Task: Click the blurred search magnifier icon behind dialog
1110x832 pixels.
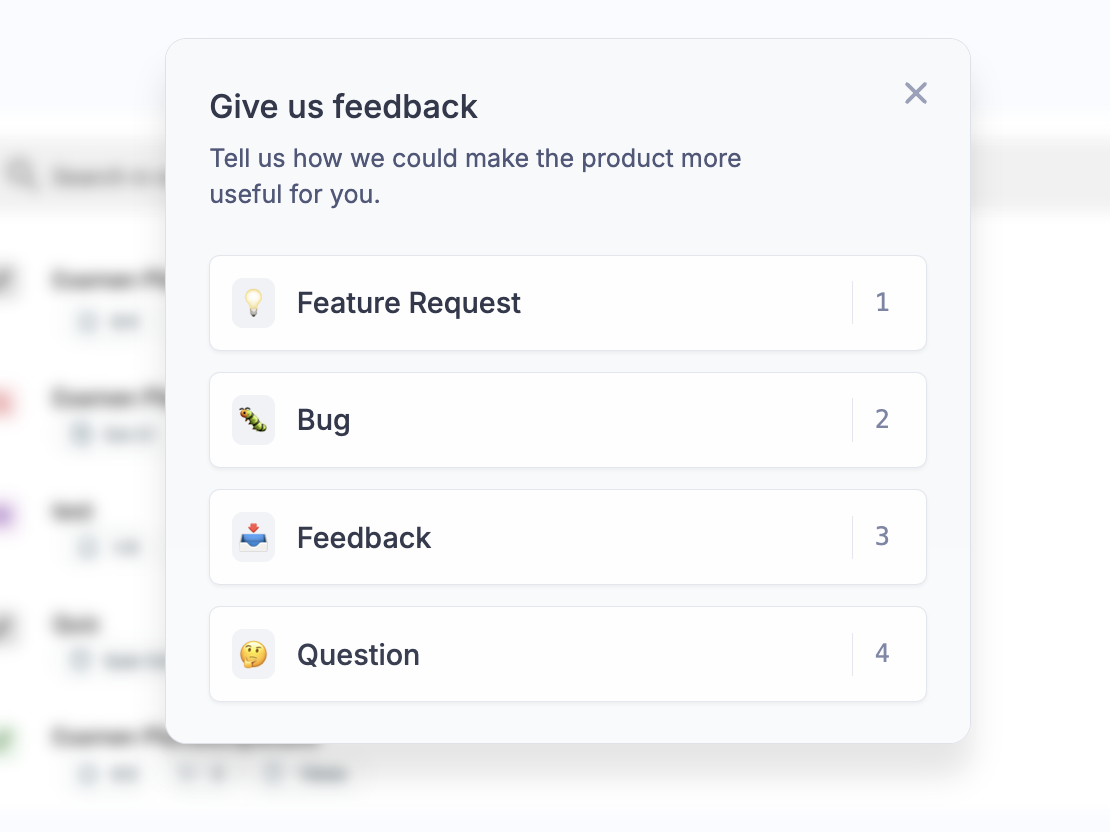Action: 20,174
